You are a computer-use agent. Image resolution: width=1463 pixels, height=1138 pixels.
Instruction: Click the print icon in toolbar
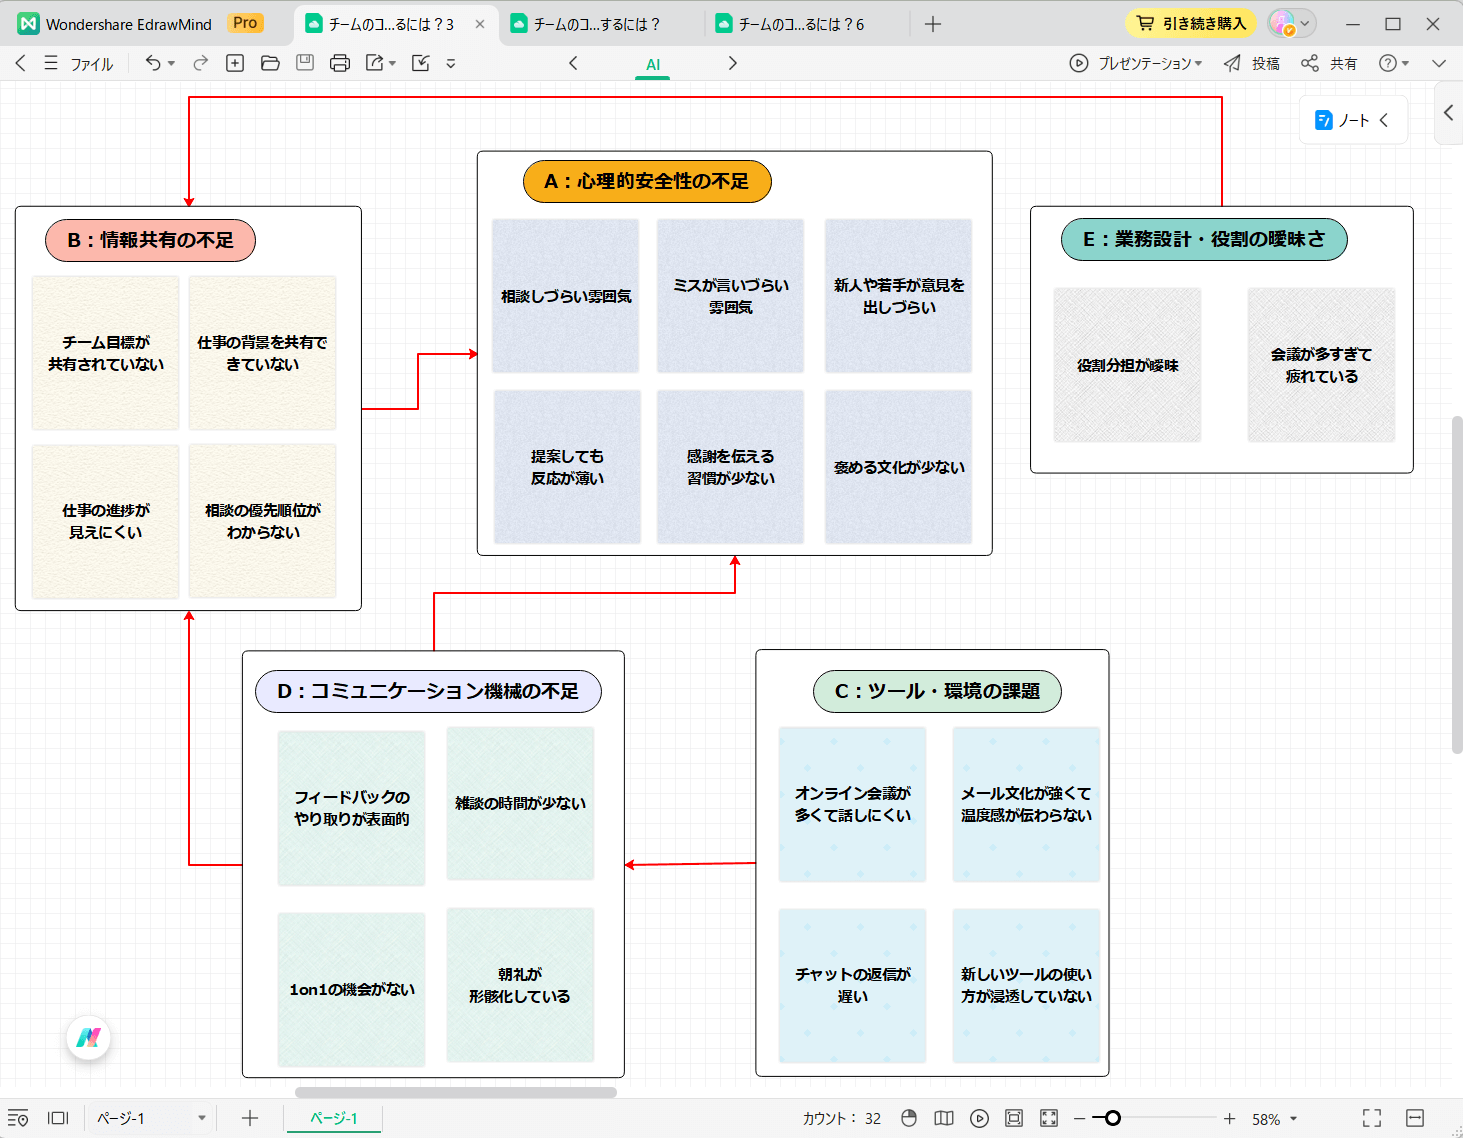(340, 63)
